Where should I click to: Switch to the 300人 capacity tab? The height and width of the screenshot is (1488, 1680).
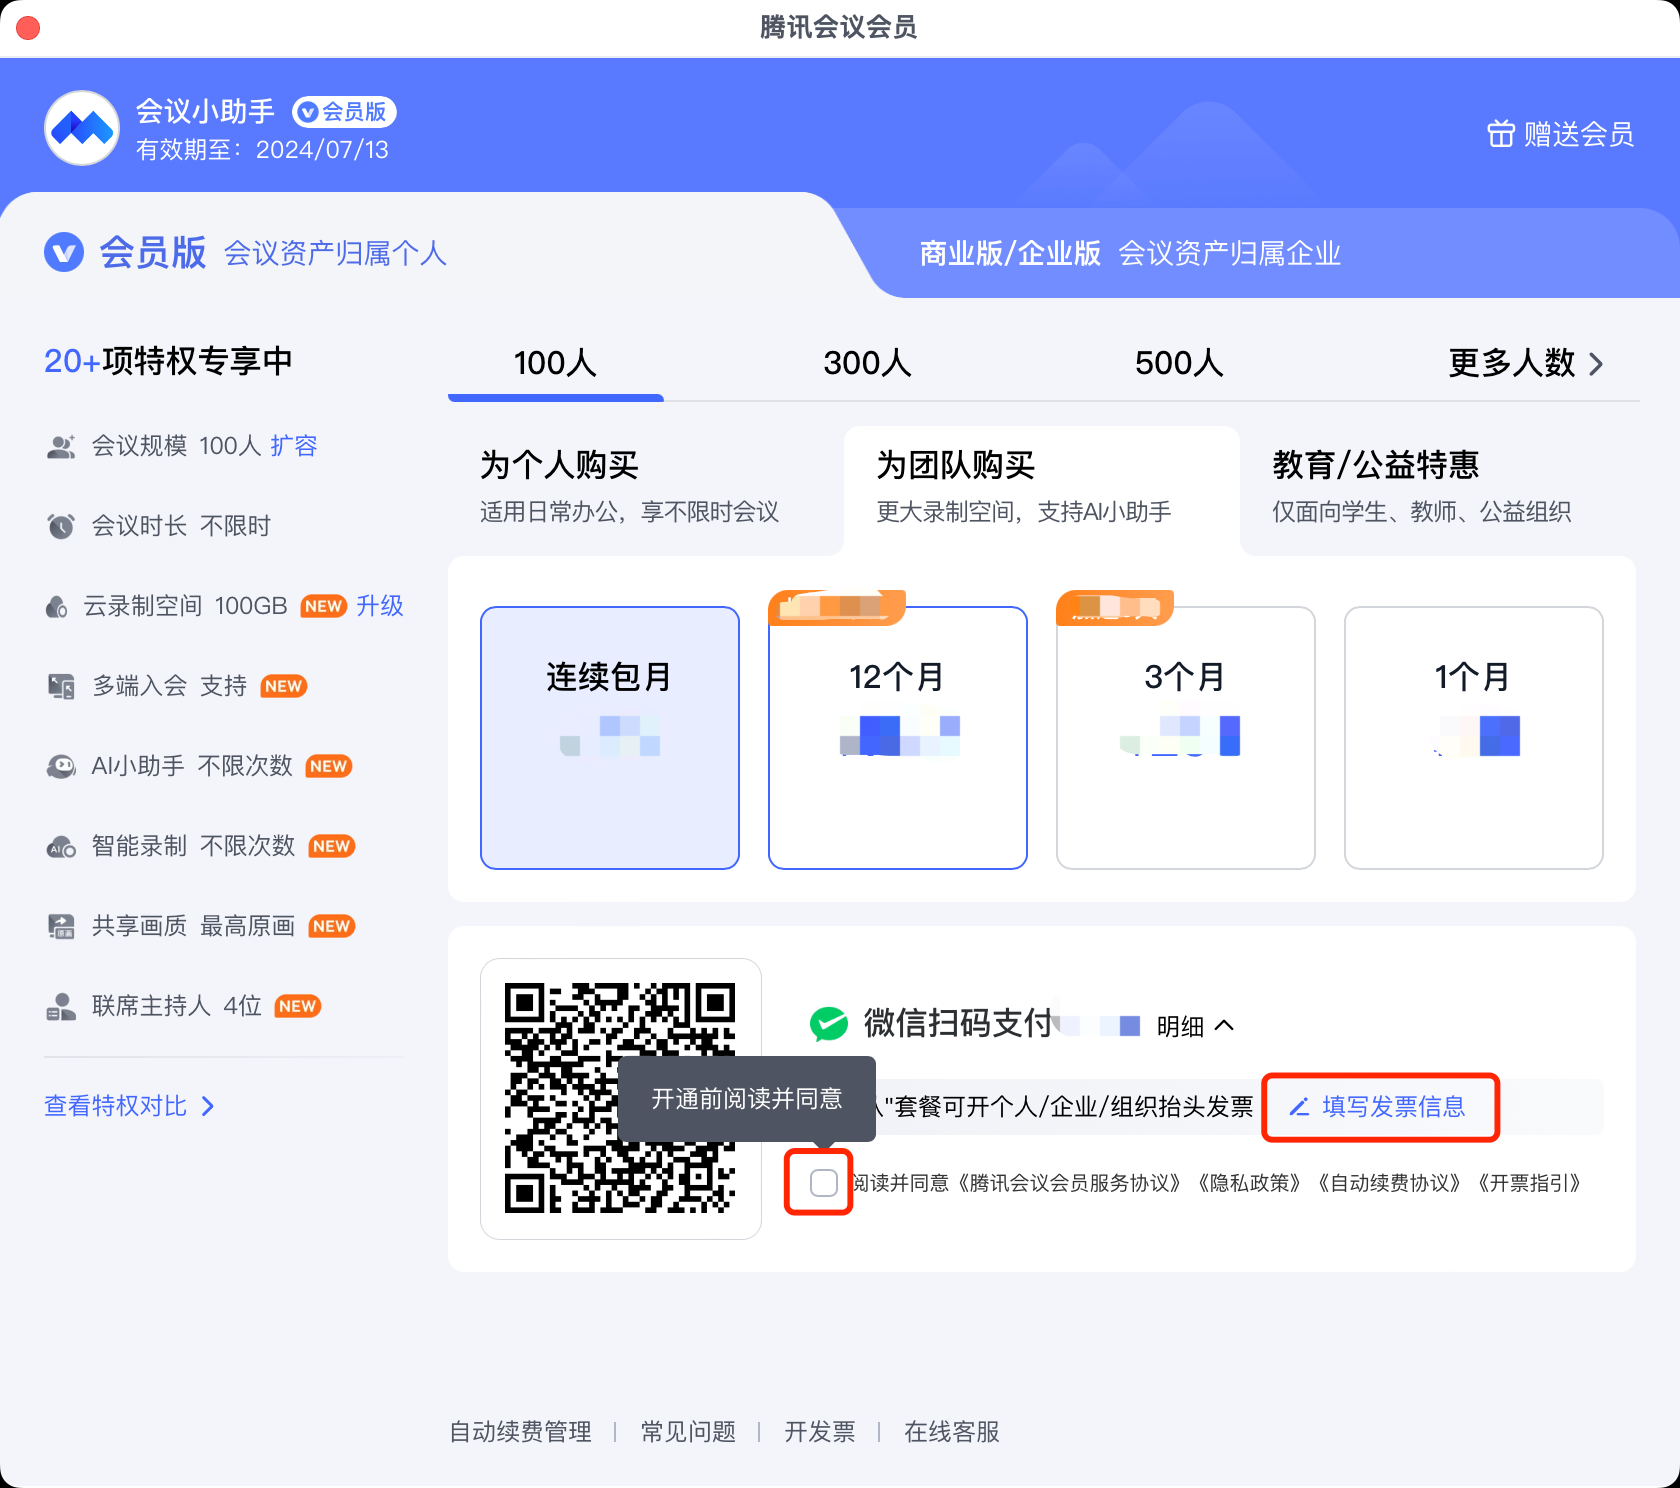(868, 363)
